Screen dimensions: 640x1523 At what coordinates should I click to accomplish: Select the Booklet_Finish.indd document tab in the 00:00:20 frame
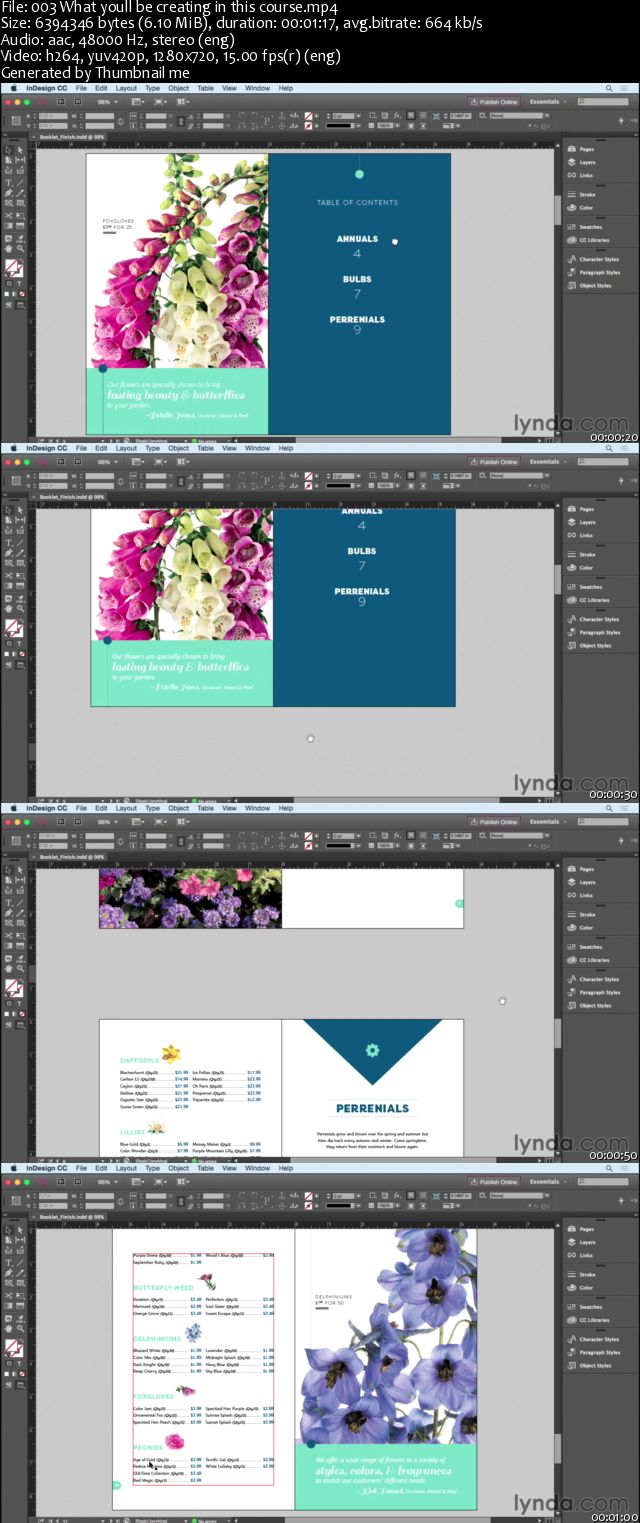(73, 136)
